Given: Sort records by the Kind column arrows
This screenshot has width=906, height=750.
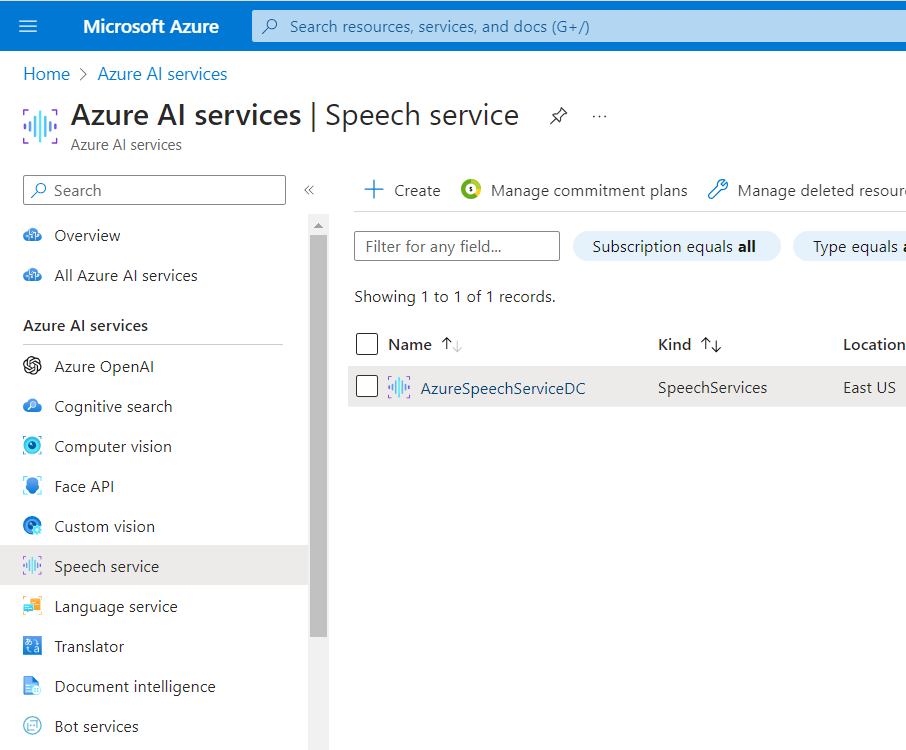Looking at the screenshot, I should [711, 344].
